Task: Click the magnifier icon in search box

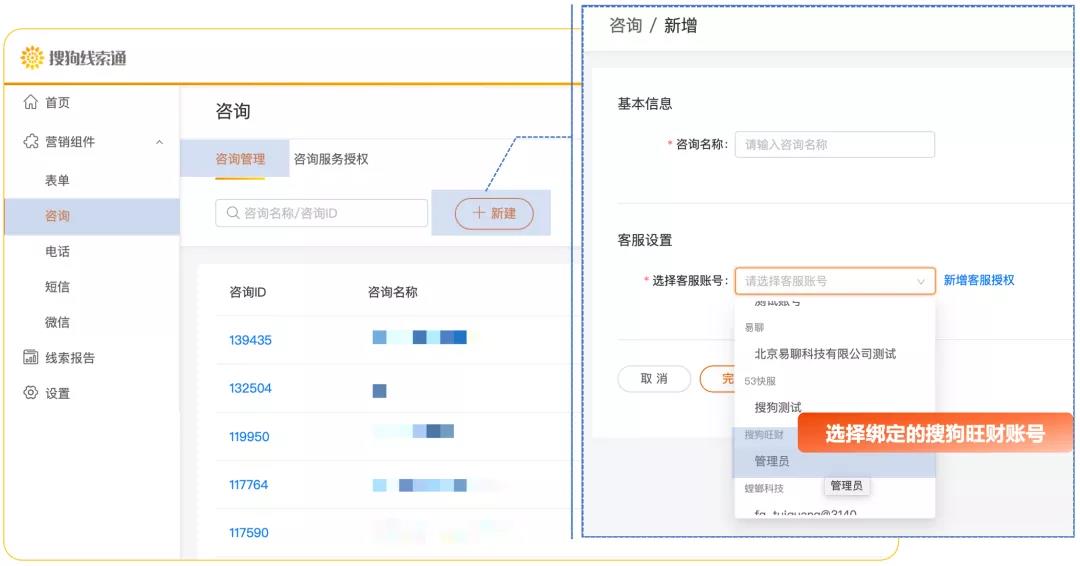Action: coord(233,213)
